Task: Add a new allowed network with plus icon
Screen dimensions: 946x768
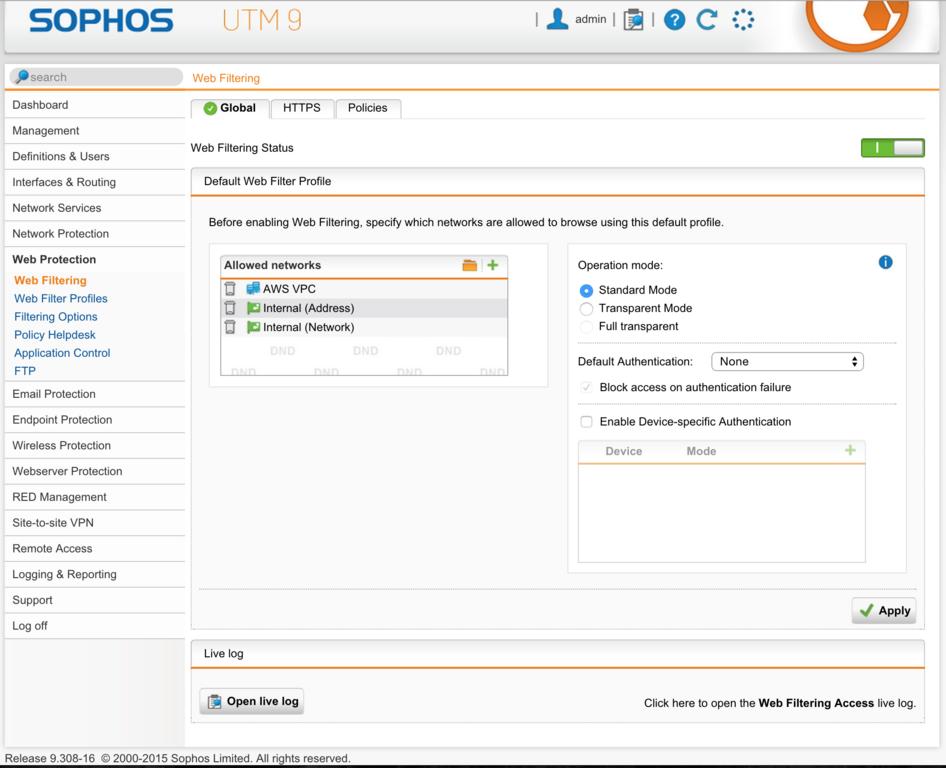Action: coord(493,265)
